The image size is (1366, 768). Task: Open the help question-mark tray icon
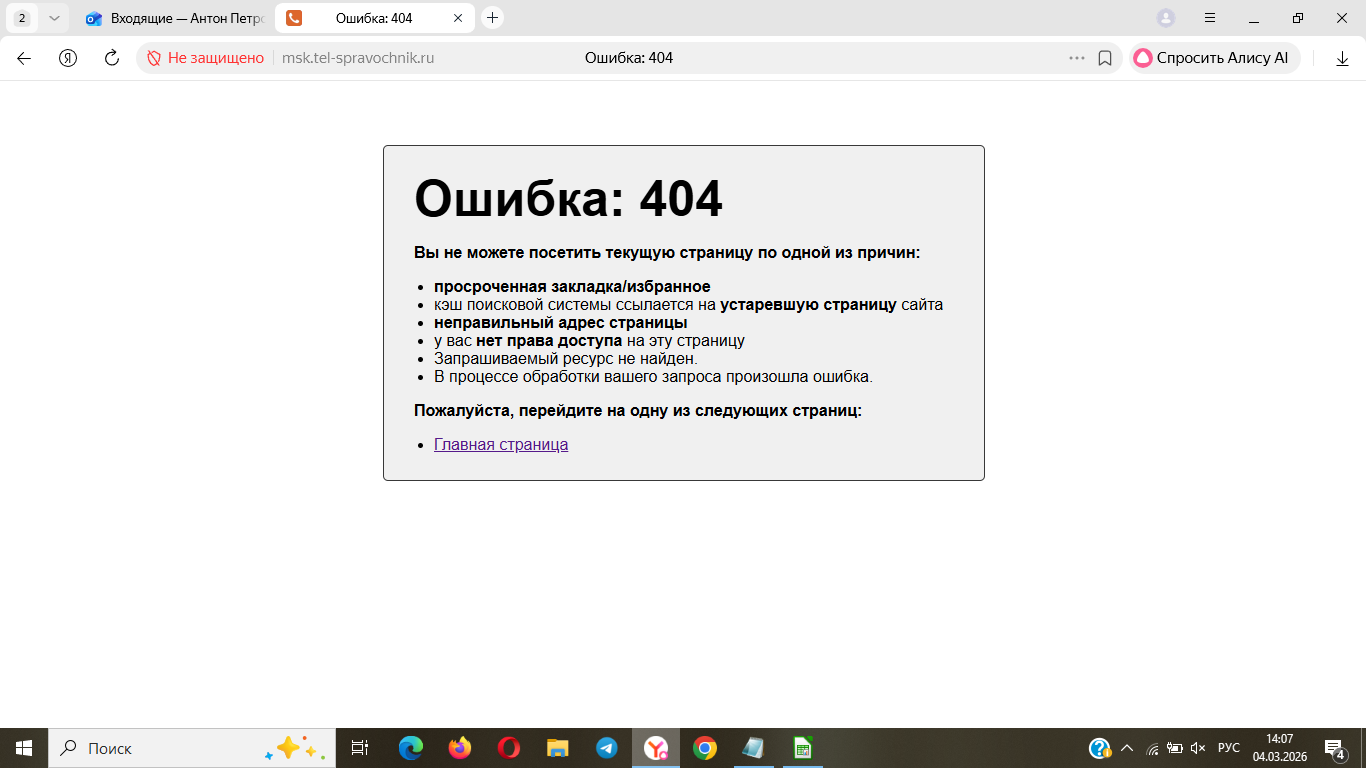click(1100, 748)
